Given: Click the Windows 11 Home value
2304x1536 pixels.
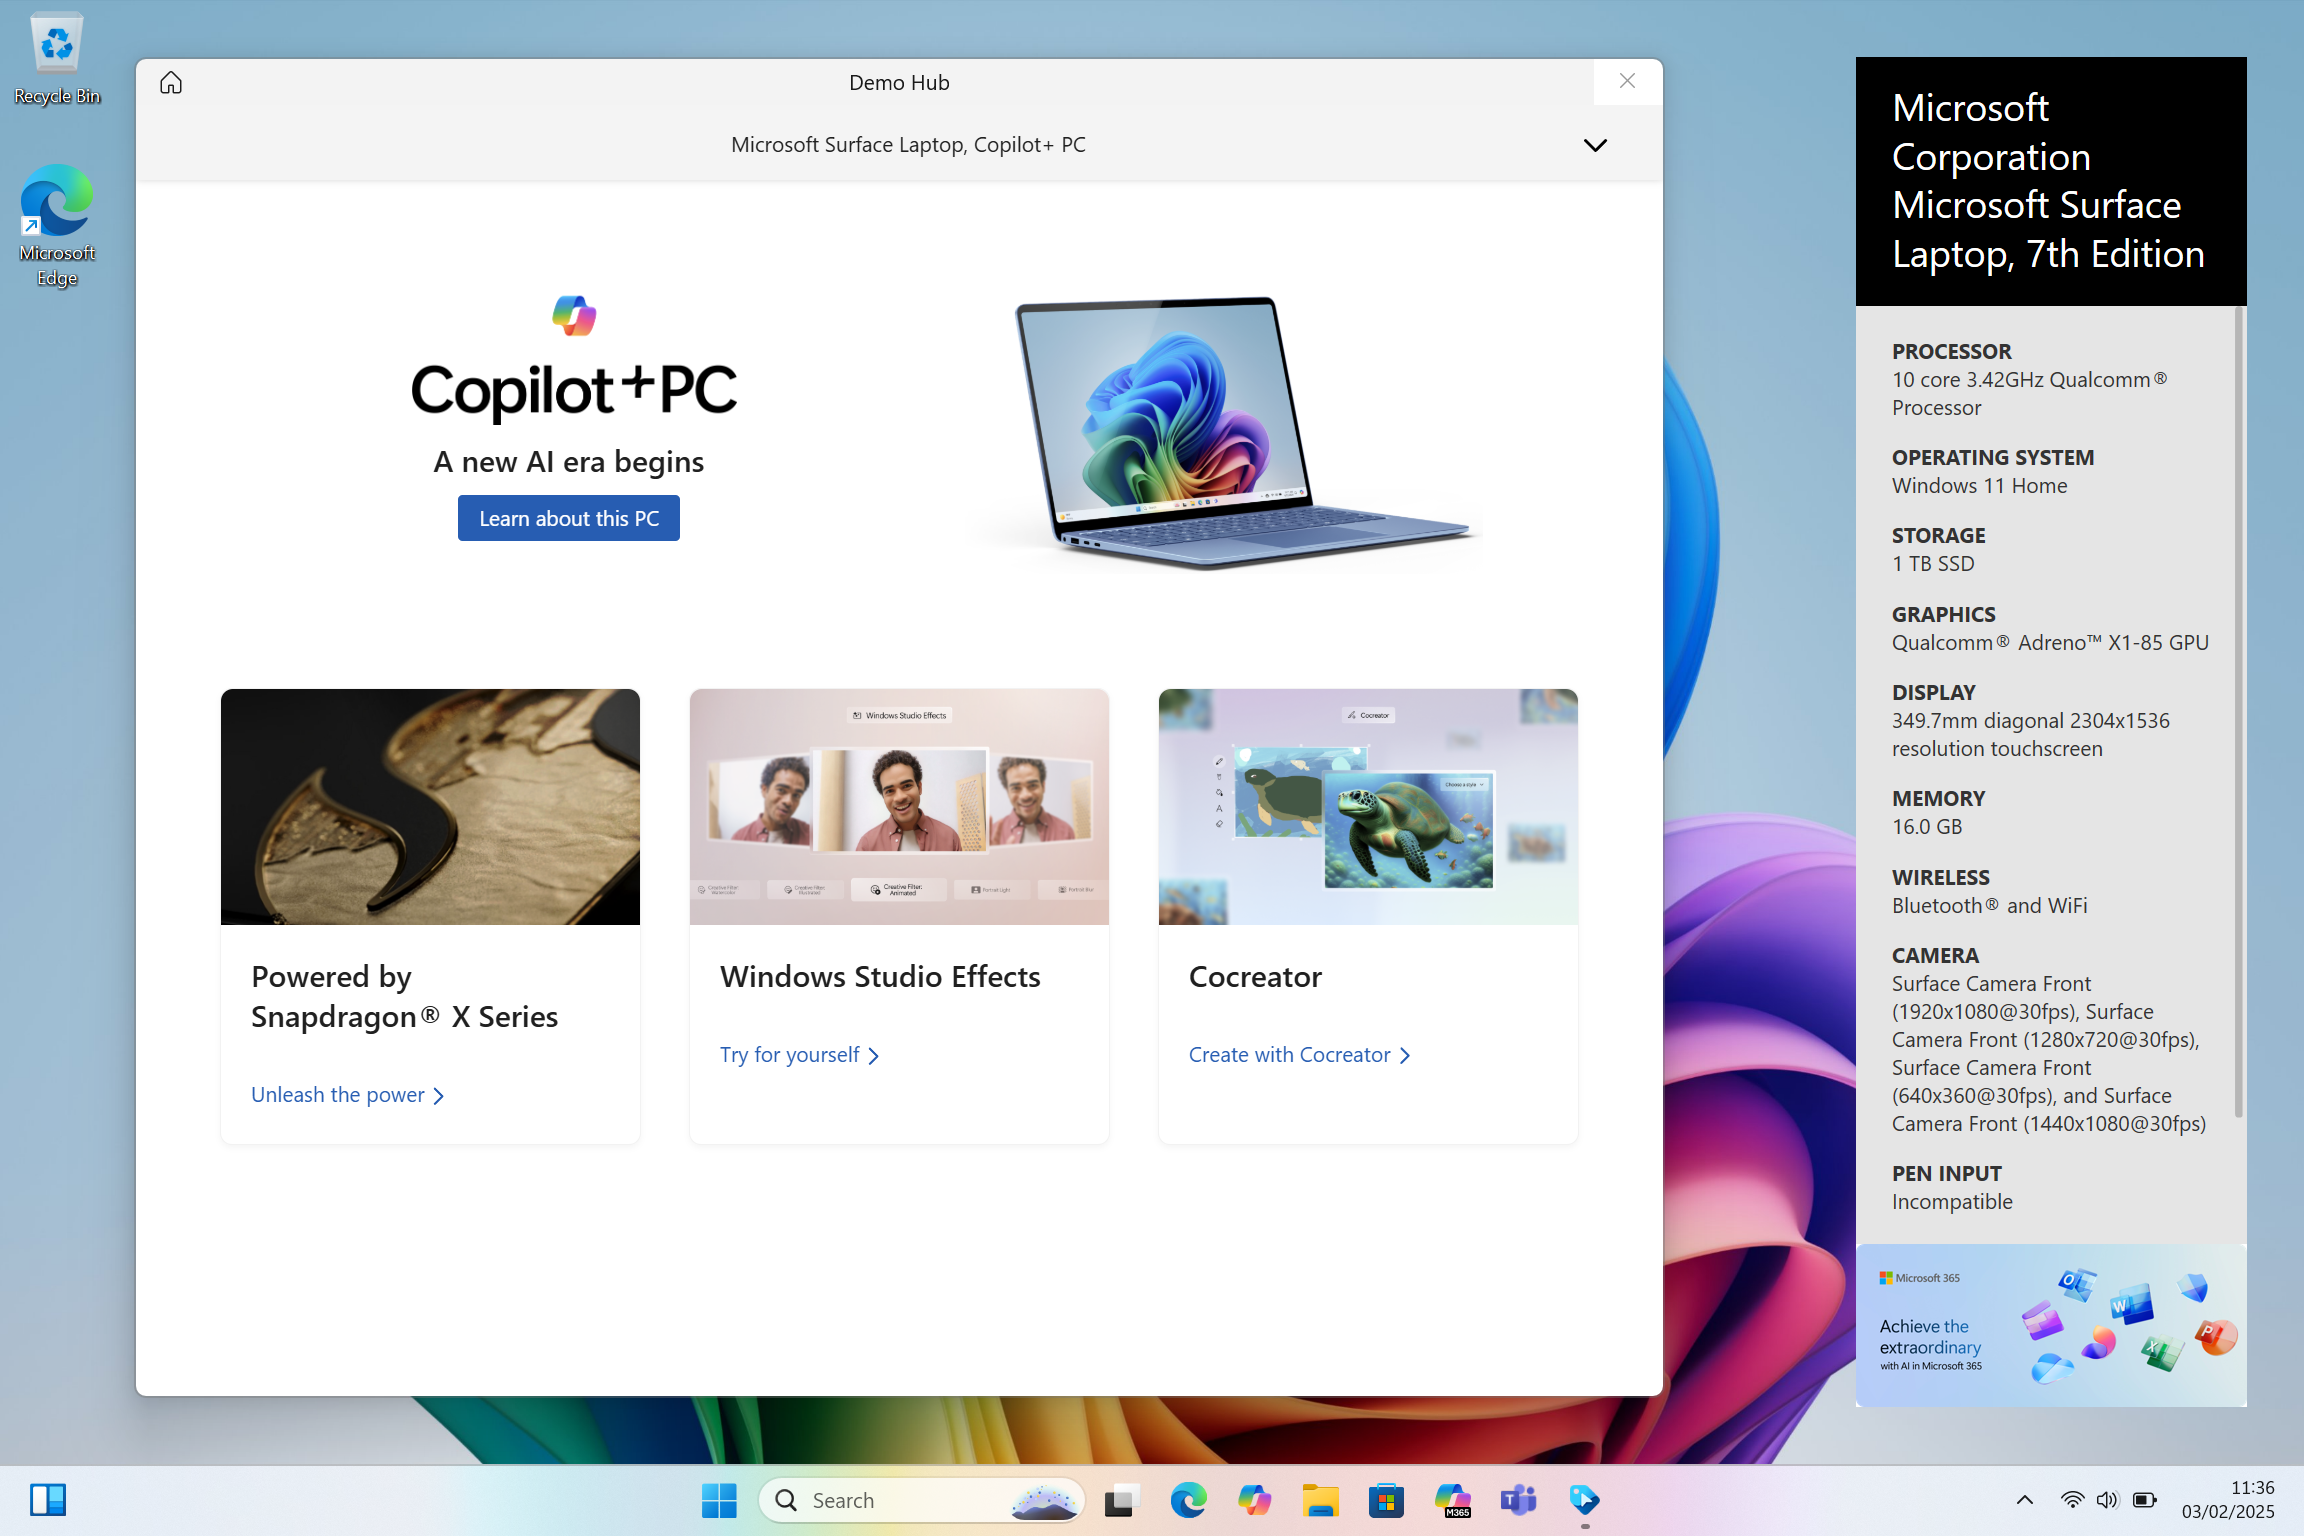Looking at the screenshot, I should click(1979, 485).
